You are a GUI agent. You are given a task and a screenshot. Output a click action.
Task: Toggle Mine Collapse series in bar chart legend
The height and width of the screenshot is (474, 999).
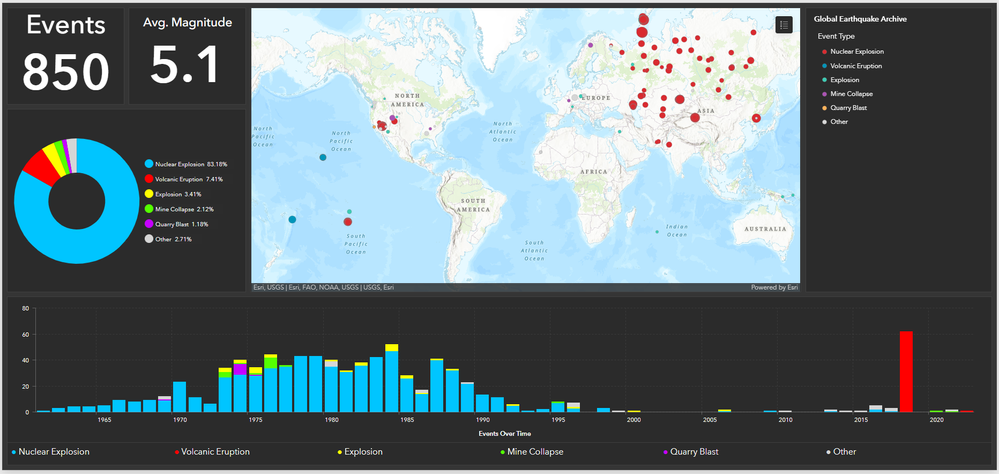point(531,452)
